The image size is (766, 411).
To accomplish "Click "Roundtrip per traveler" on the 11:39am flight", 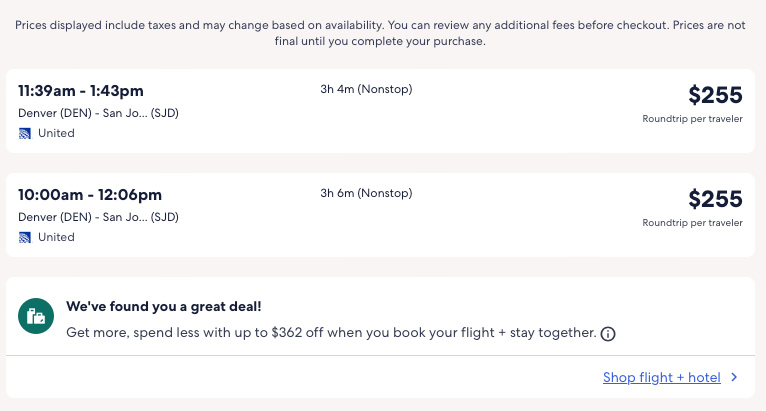I will coord(692,119).
